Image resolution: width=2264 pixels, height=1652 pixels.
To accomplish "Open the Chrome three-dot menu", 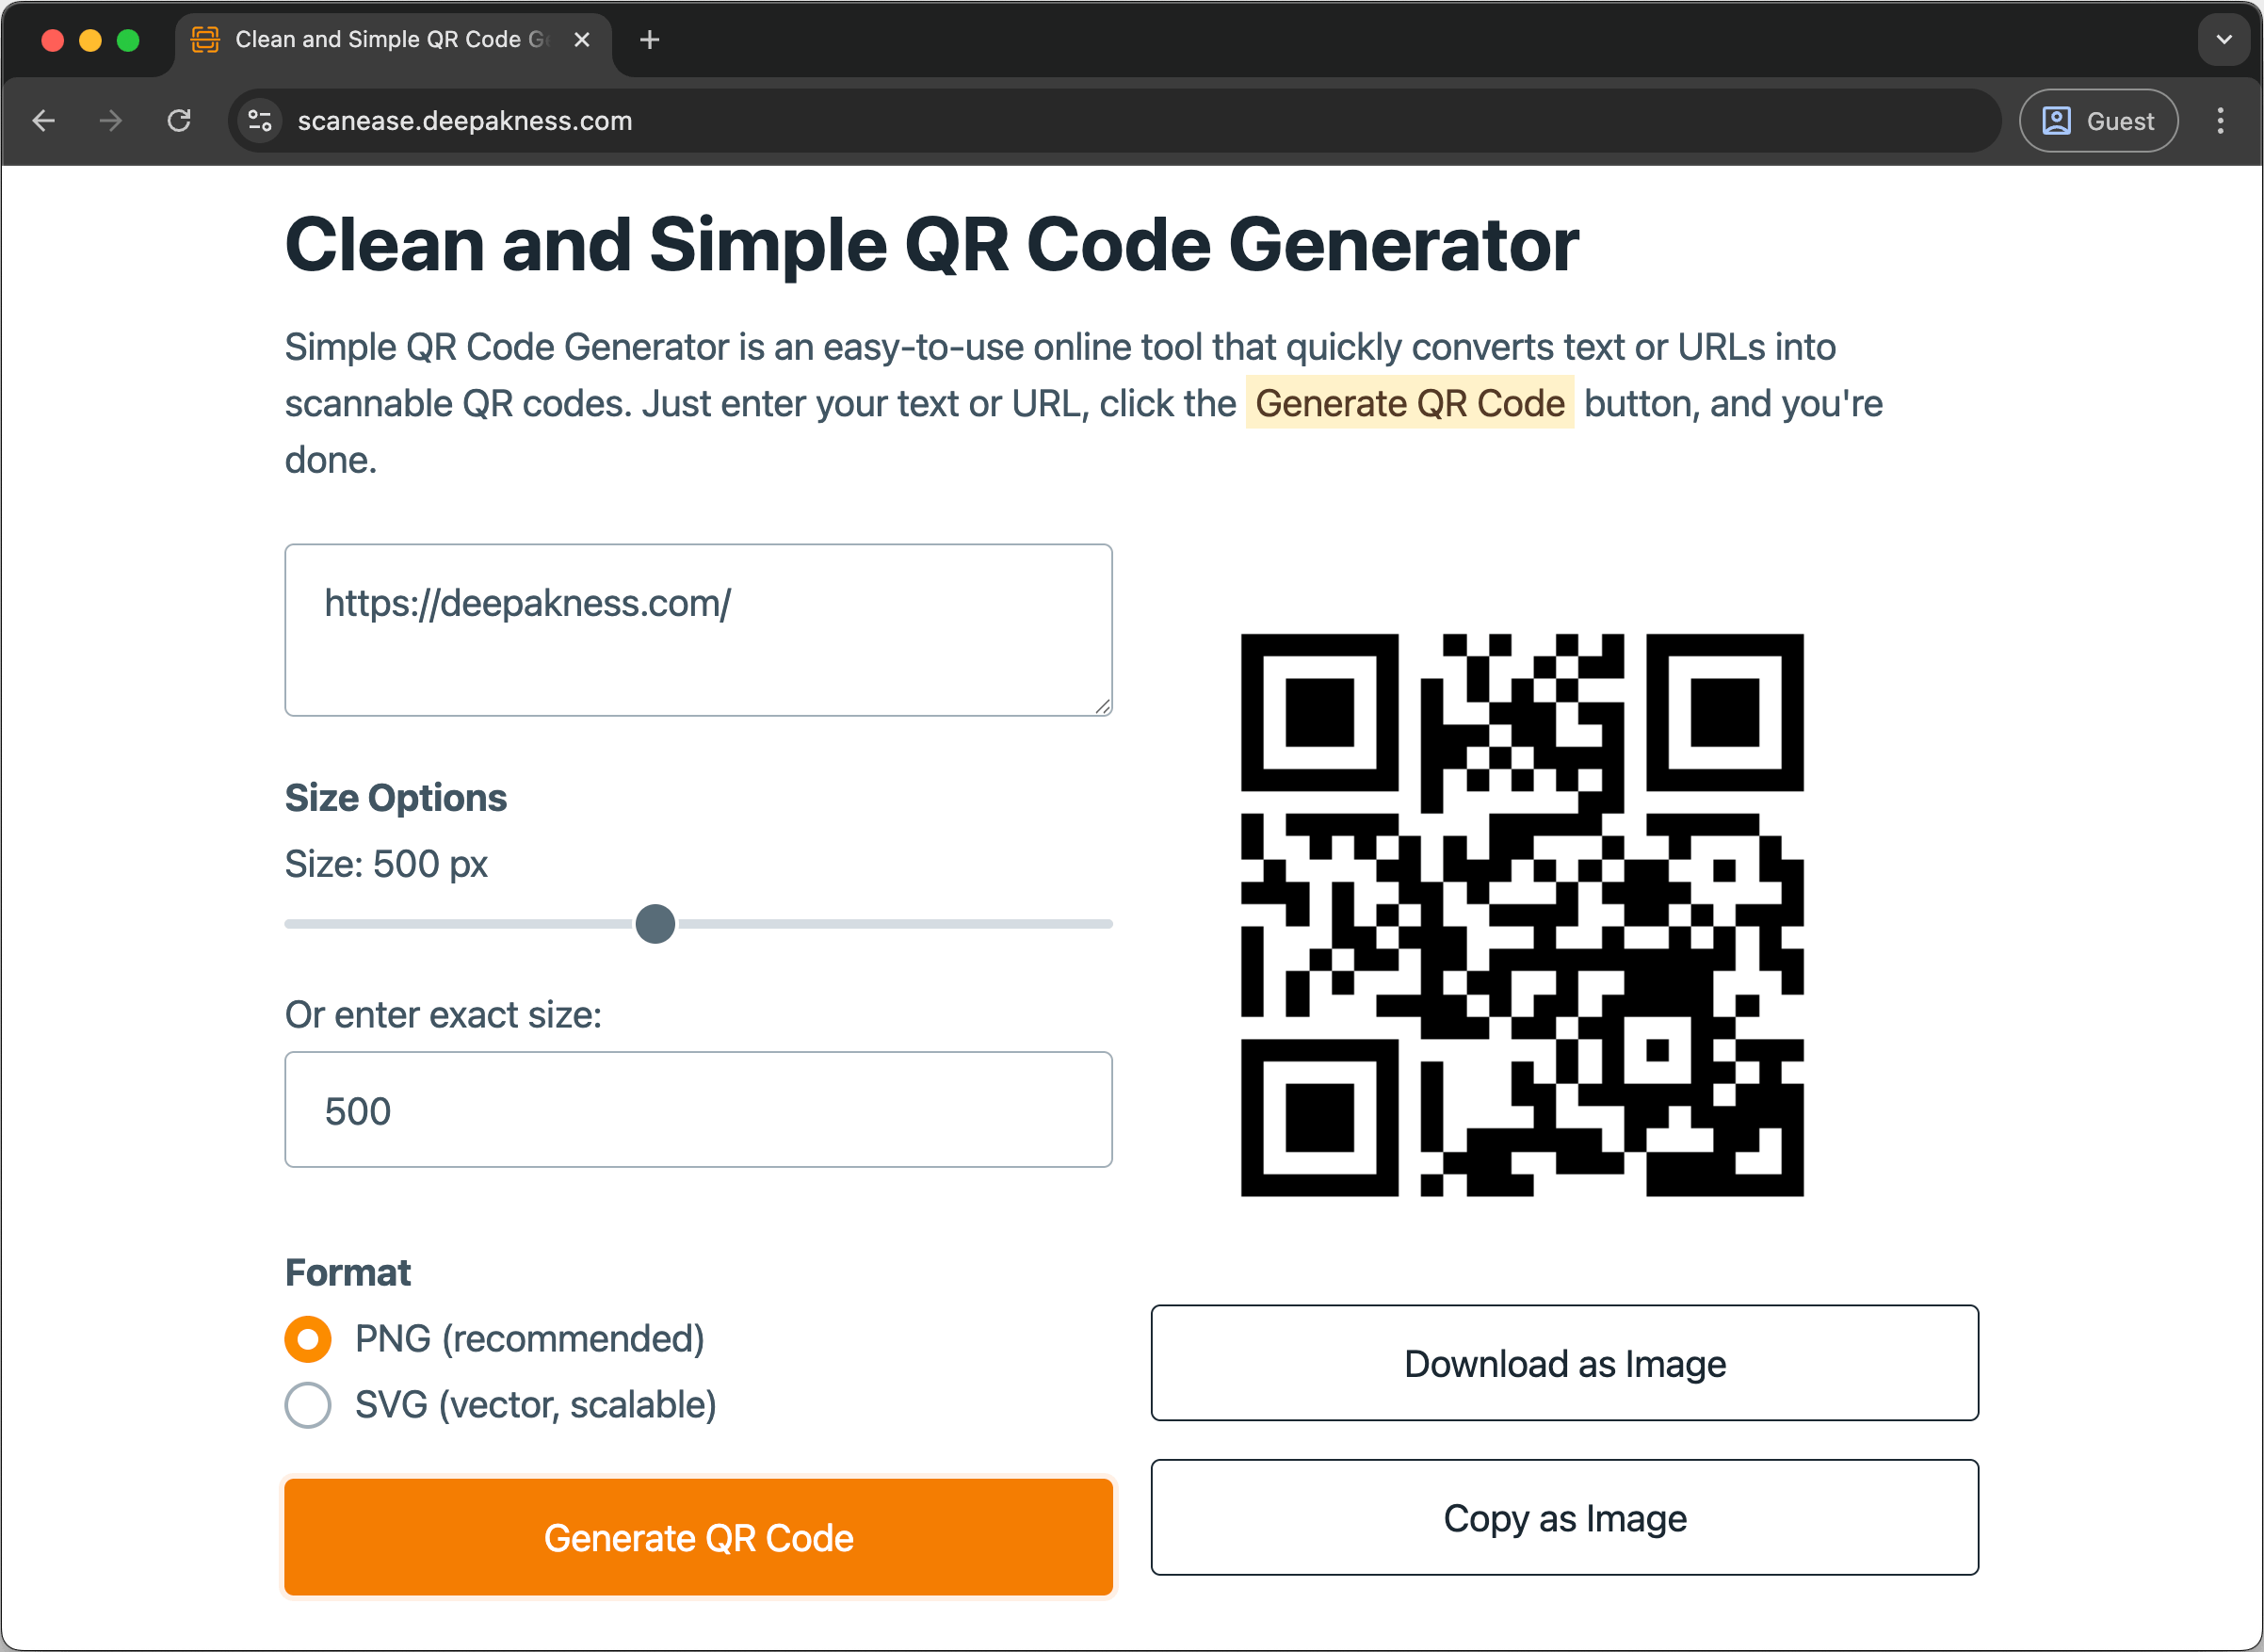I will (2220, 121).
